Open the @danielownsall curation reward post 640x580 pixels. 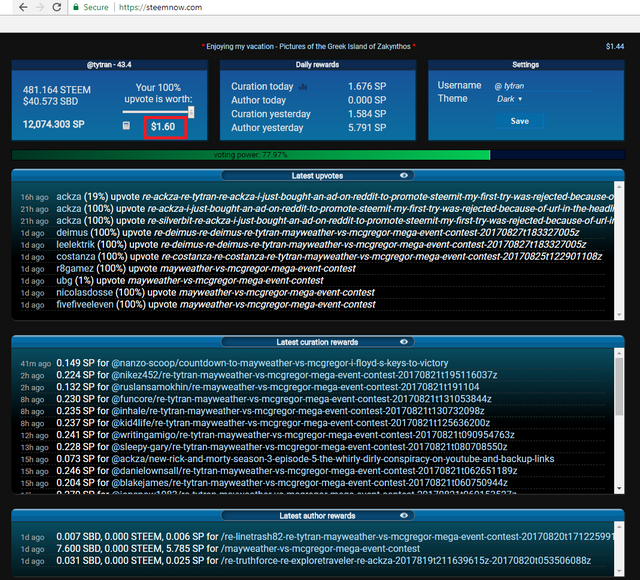coord(314,471)
